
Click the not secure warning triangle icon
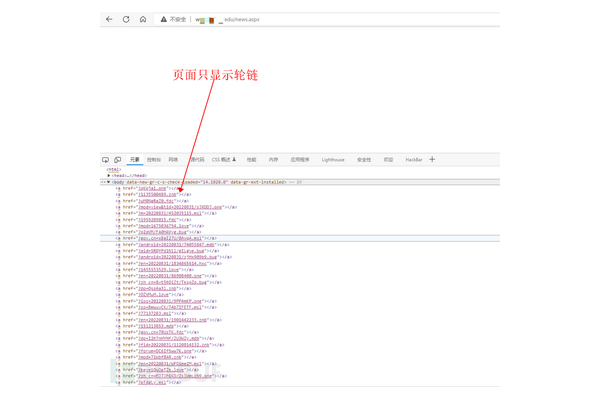tap(164, 19)
